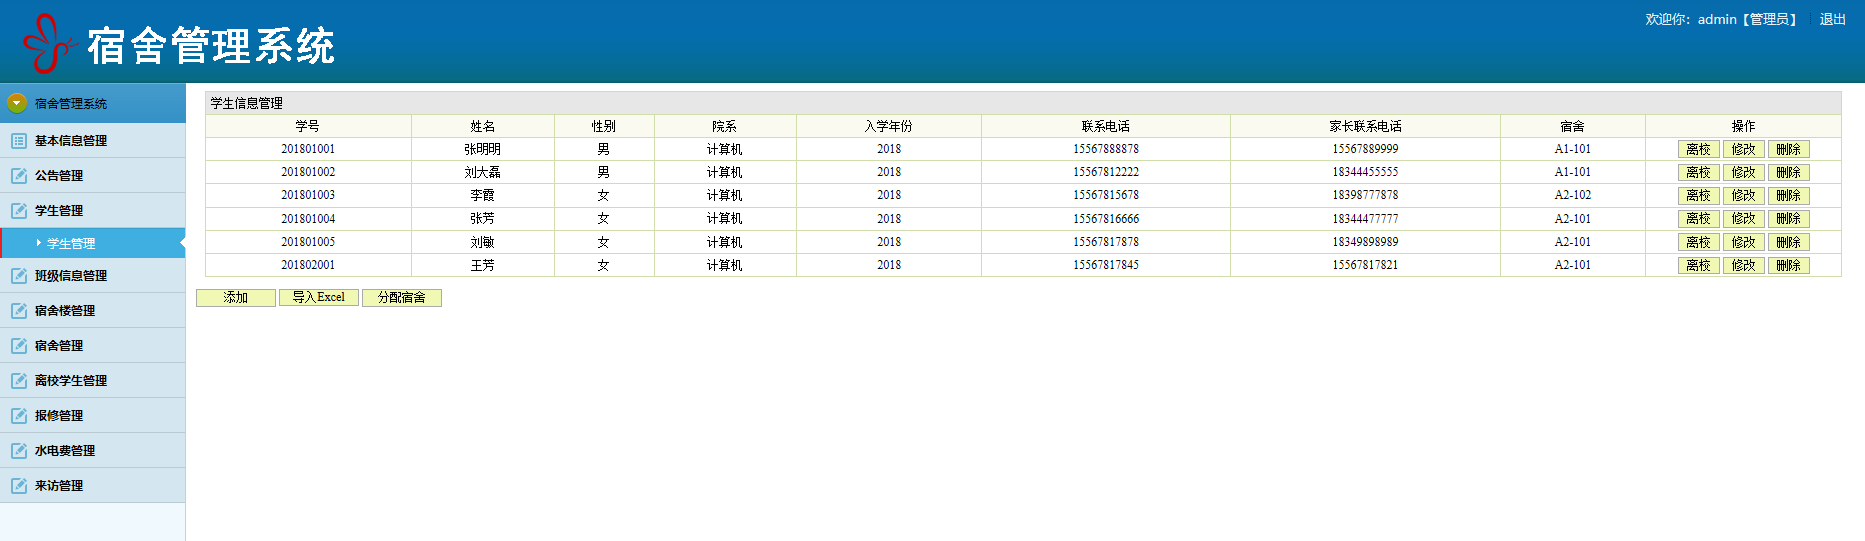1865x541 pixels.
Task: Click the 宿舍楼管理 edit icon
Action: [19, 311]
